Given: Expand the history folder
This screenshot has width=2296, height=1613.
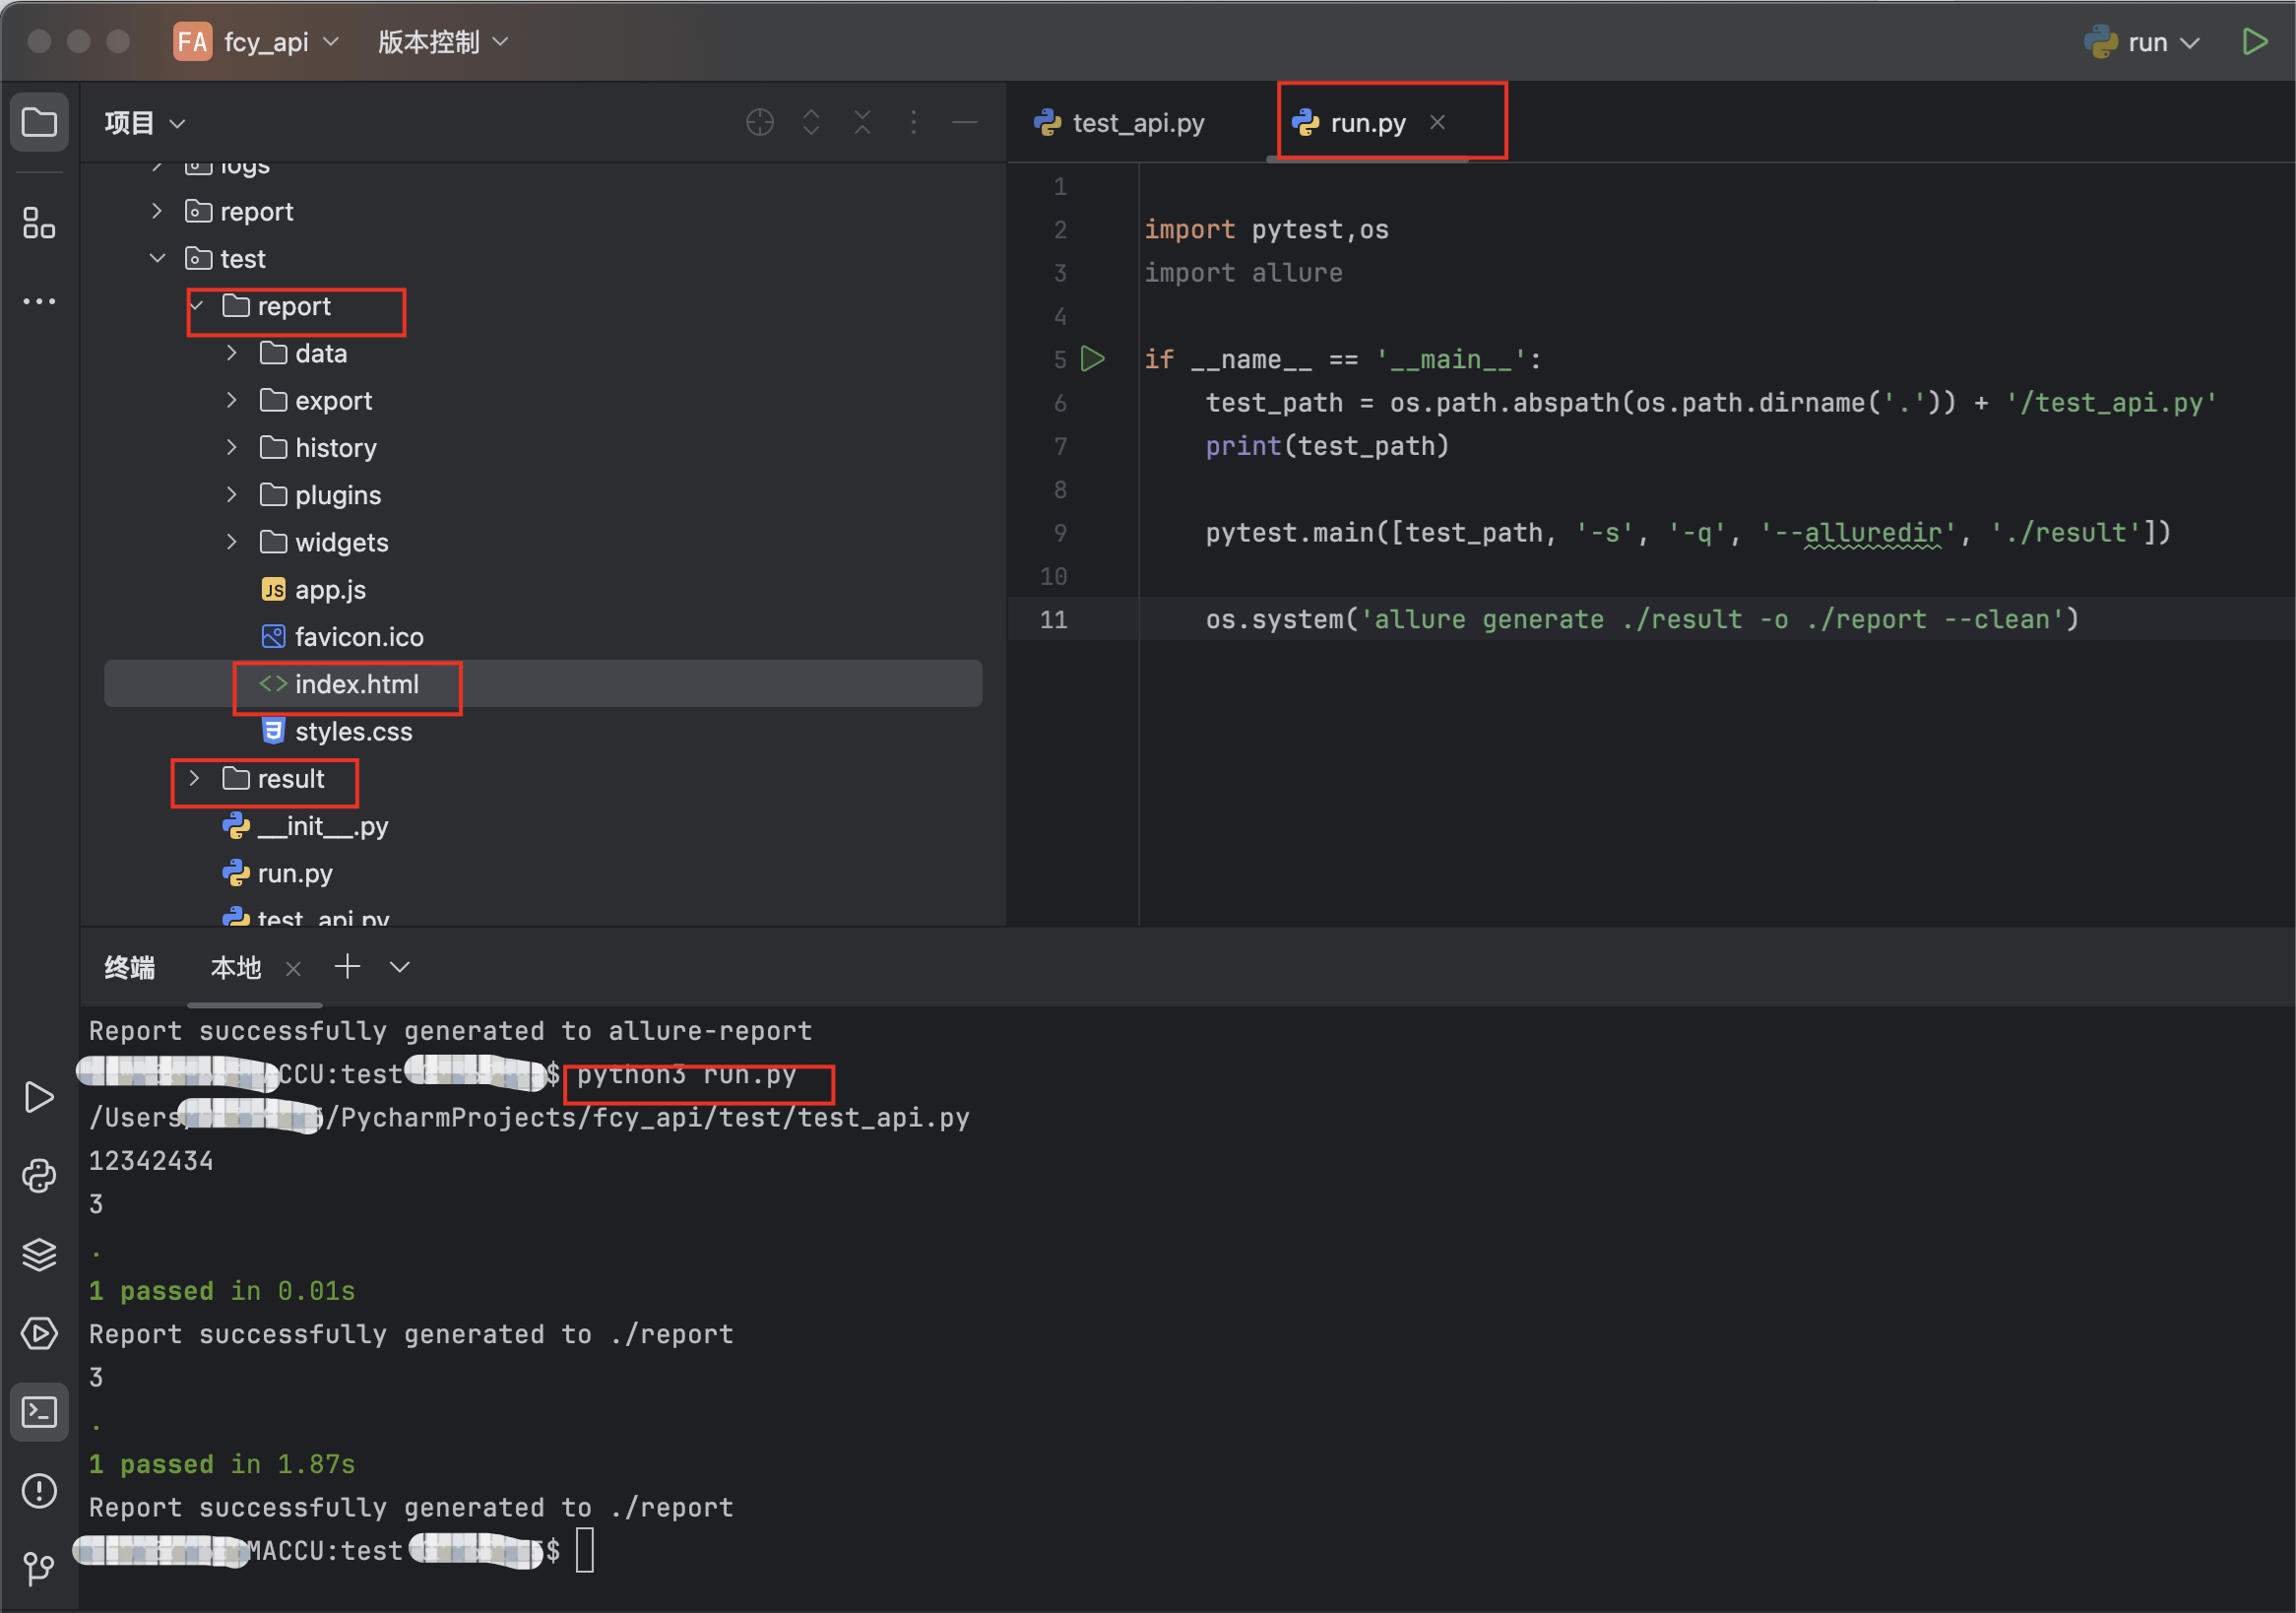Looking at the screenshot, I should [x=231, y=448].
